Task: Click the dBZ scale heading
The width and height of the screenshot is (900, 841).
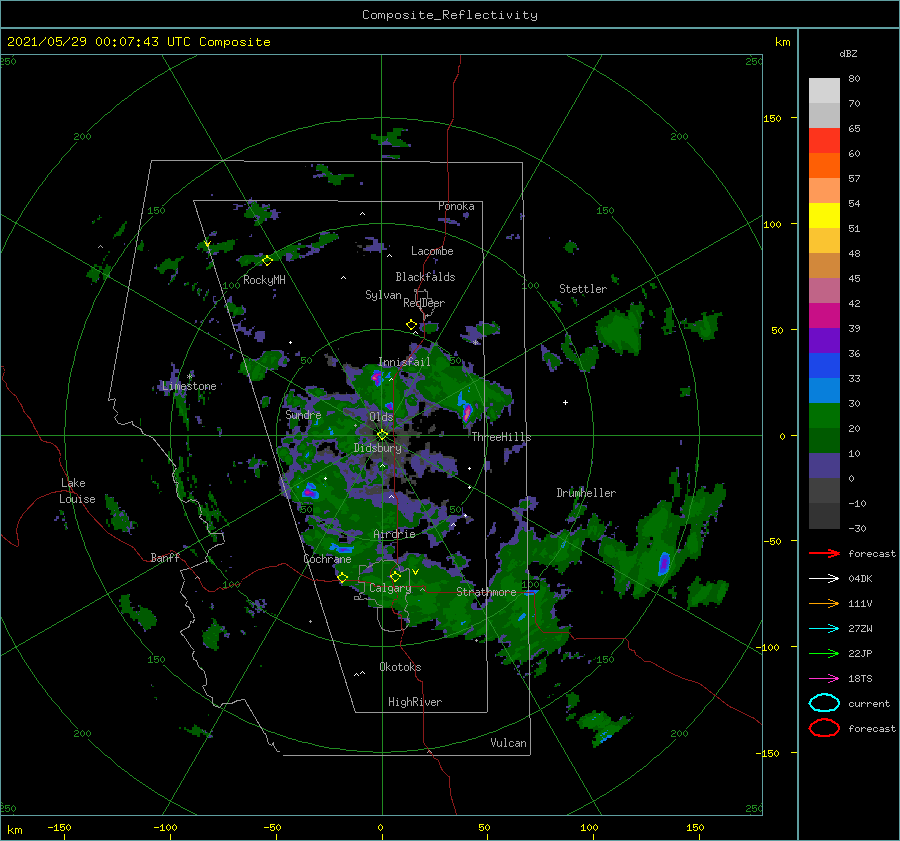Action: [848, 53]
